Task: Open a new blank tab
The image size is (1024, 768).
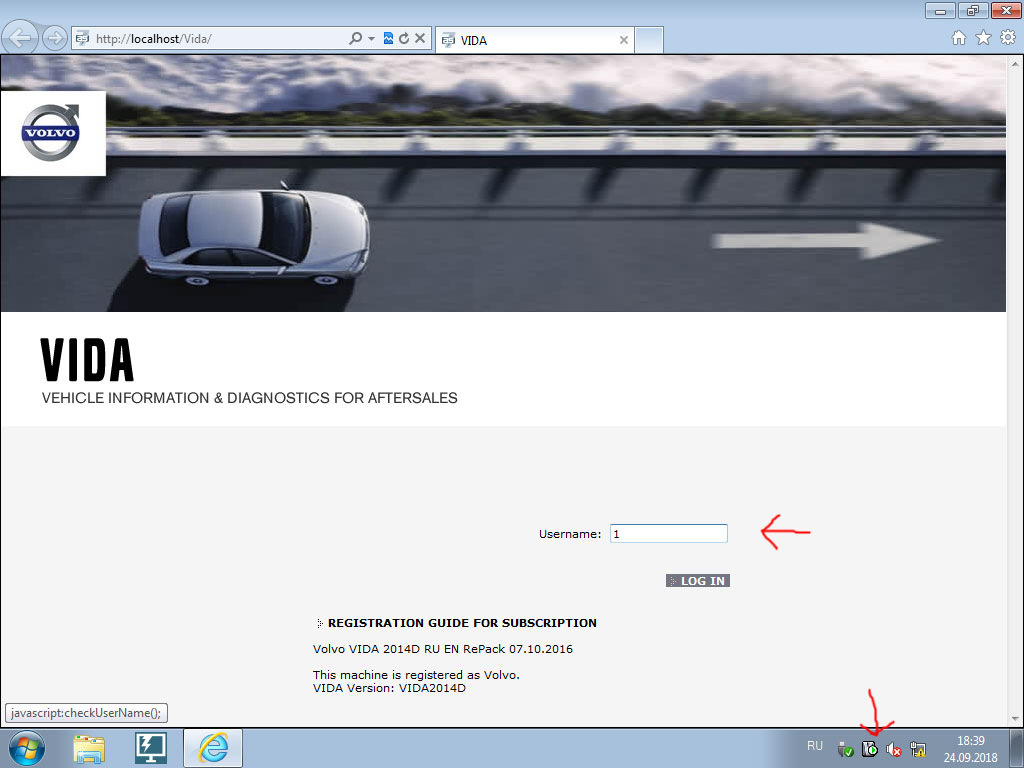Action: point(649,40)
